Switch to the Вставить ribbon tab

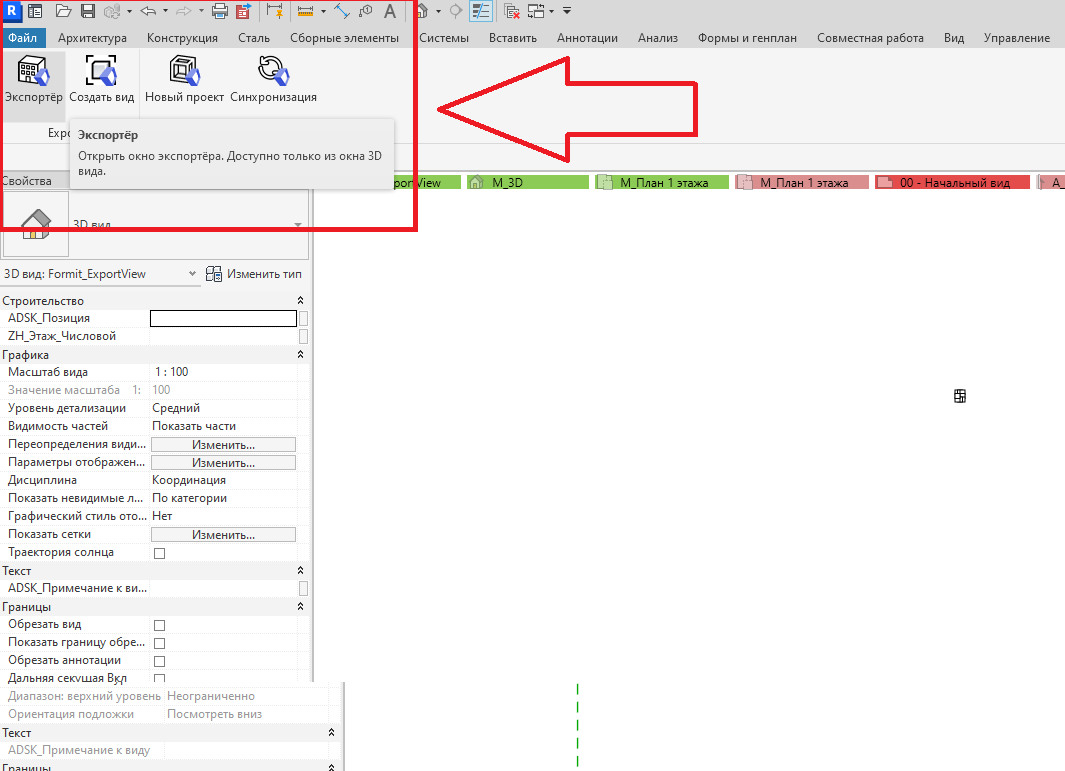(513, 38)
